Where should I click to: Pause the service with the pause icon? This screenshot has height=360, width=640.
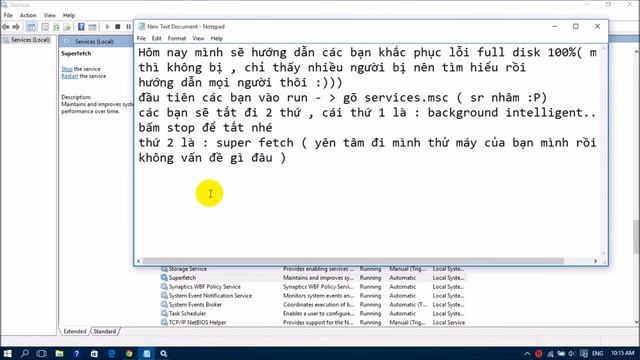129,27
